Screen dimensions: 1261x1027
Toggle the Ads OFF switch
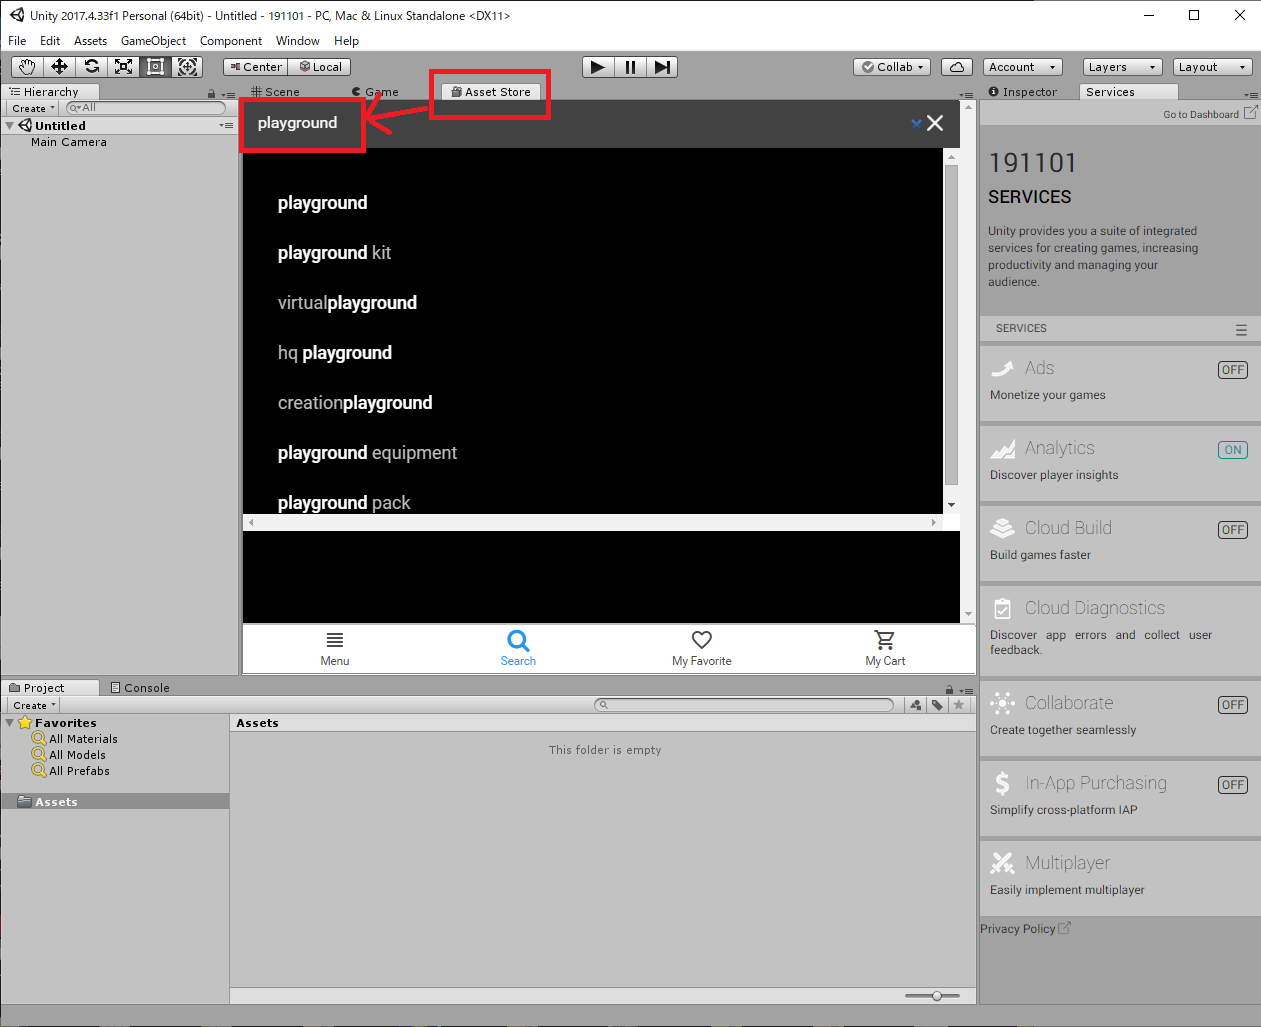(1233, 370)
